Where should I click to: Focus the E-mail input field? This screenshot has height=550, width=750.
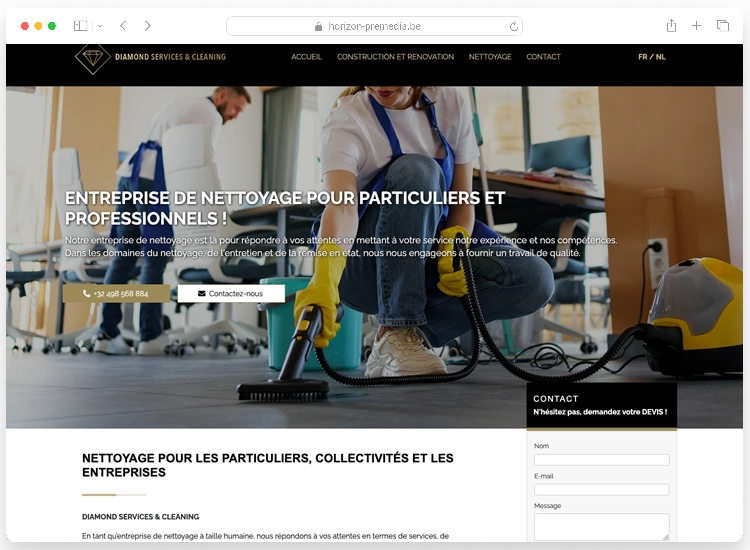click(x=602, y=490)
